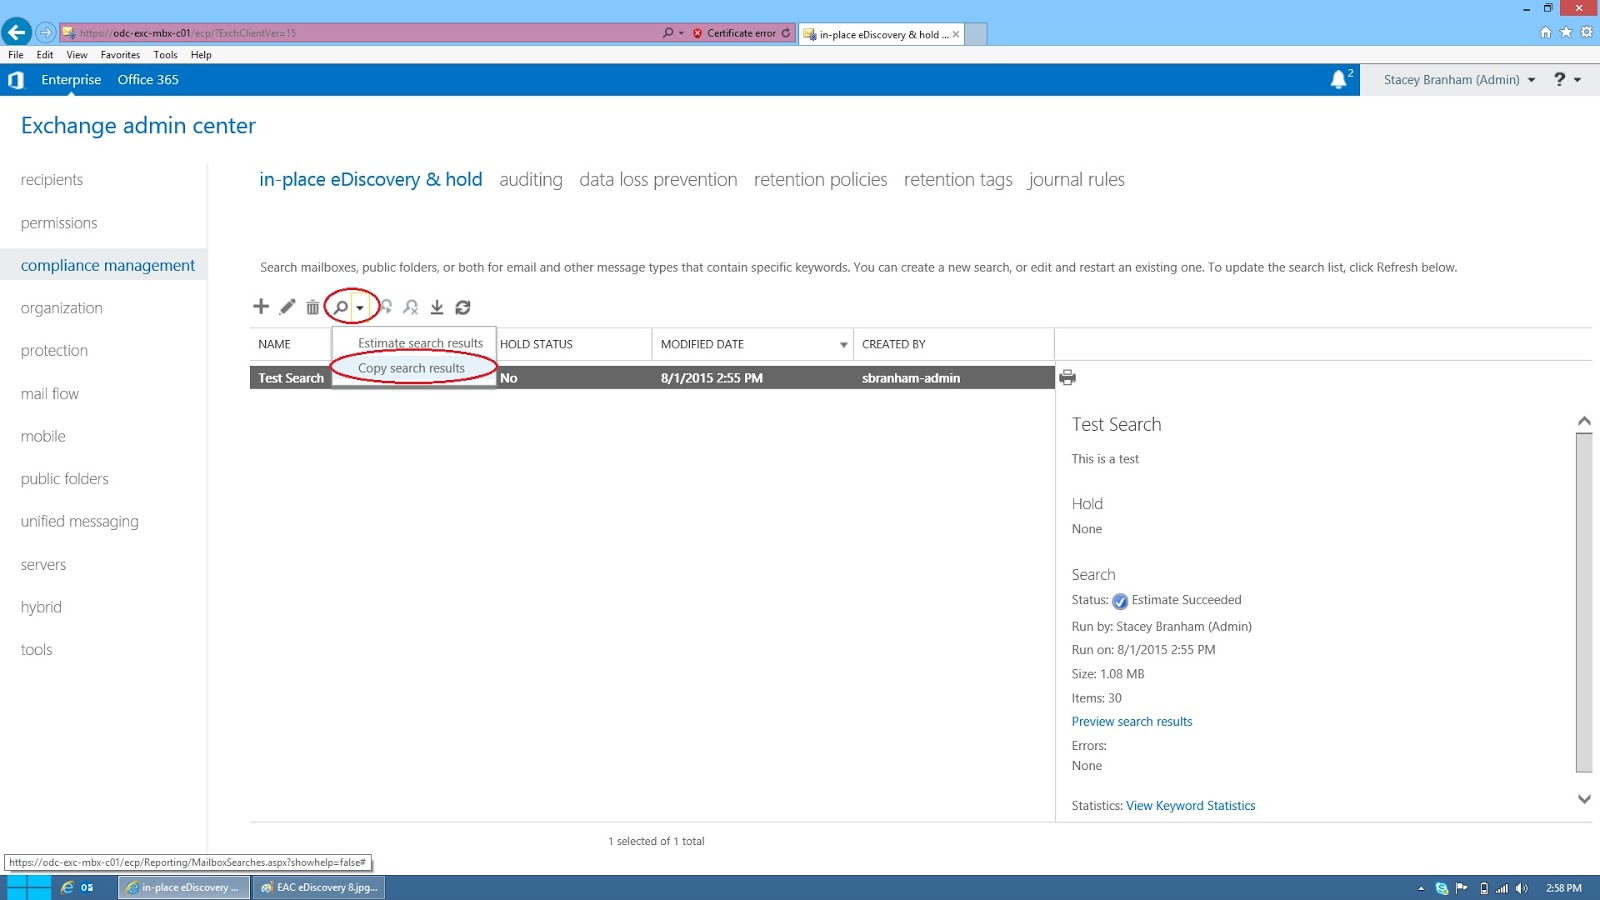
Task: Switch to the auditing tab
Action: (531, 179)
